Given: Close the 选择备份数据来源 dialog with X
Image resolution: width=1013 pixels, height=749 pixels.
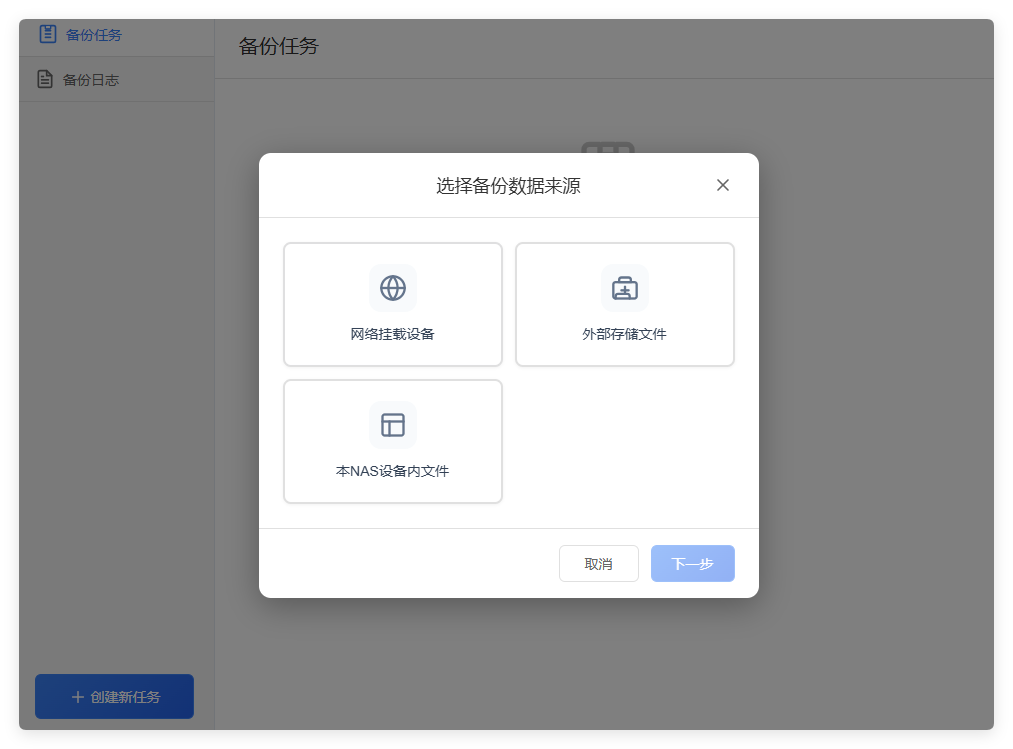Looking at the screenshot, I should tap(723, 185).
